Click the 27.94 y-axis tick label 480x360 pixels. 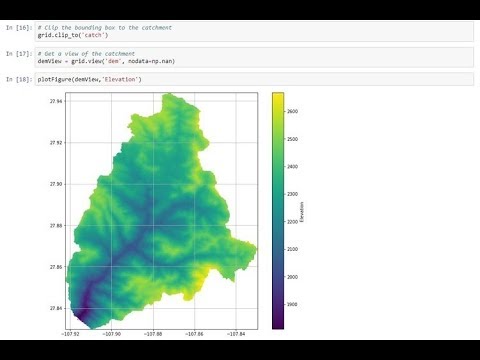tap(56, 101)
